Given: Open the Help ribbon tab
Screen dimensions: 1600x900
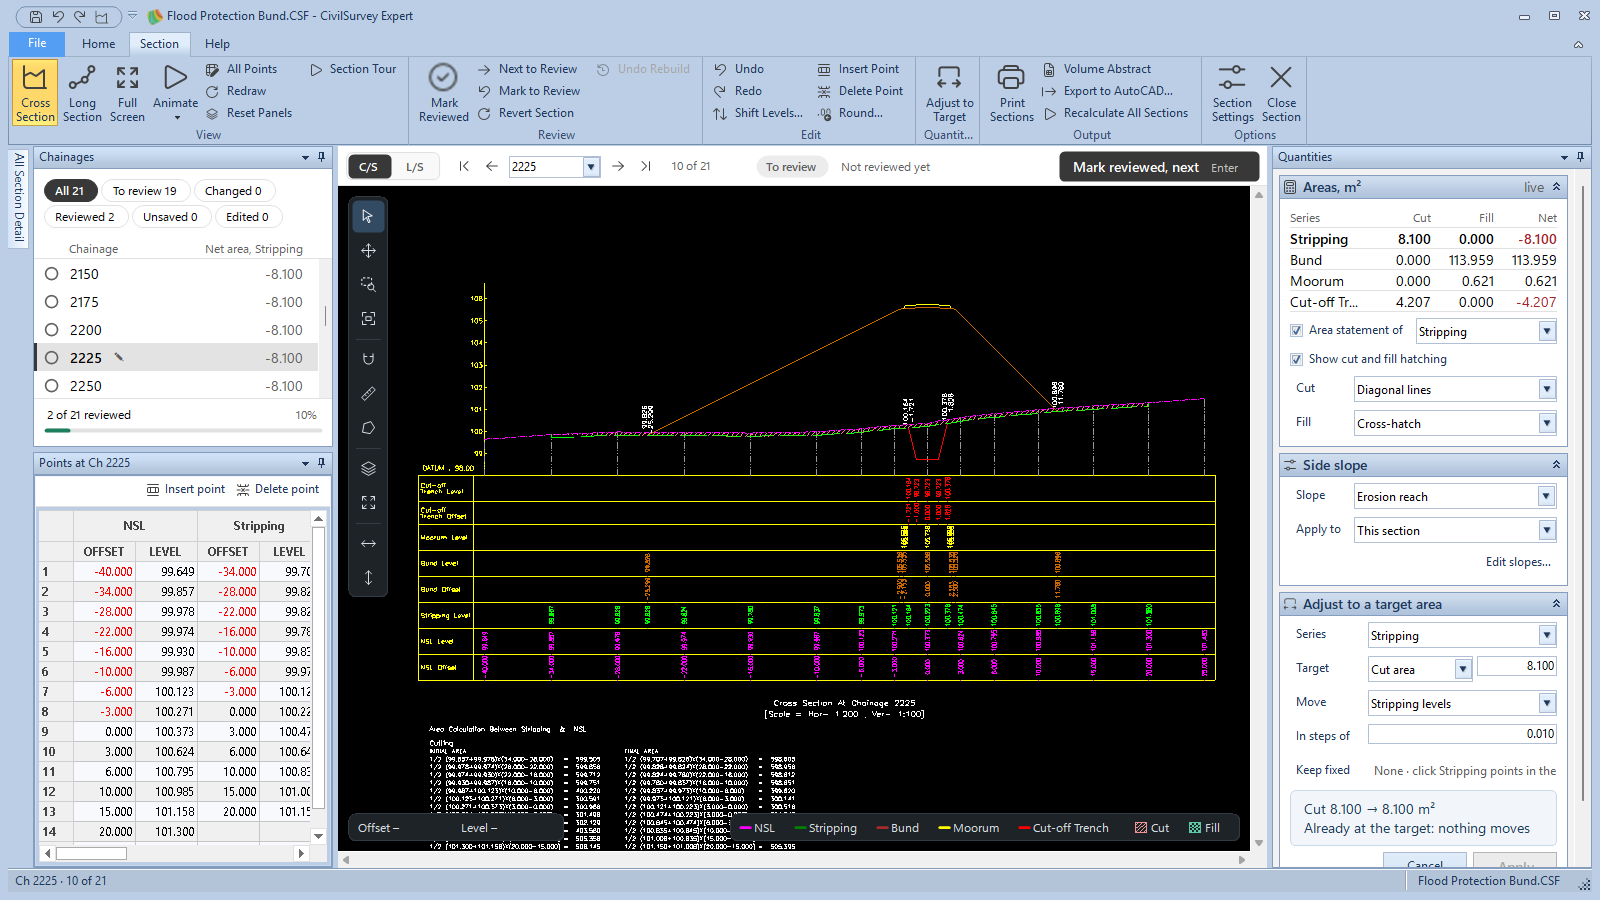Looking at the screenshot, I should (x=217, y=43).
